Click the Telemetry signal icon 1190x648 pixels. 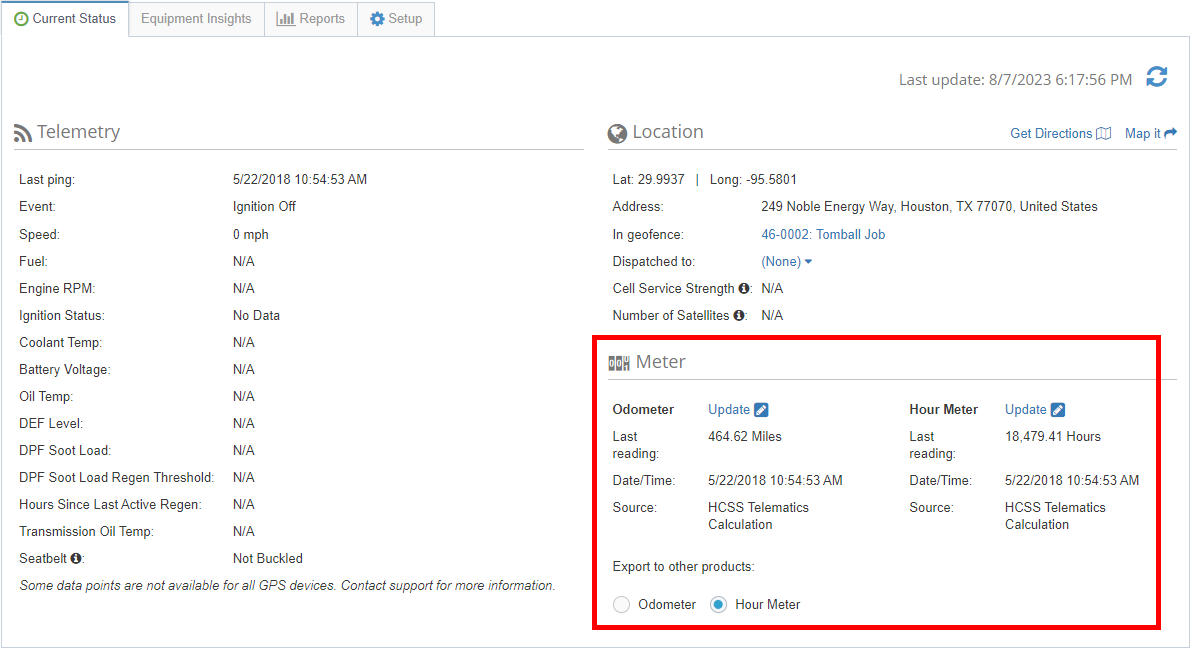24,131
